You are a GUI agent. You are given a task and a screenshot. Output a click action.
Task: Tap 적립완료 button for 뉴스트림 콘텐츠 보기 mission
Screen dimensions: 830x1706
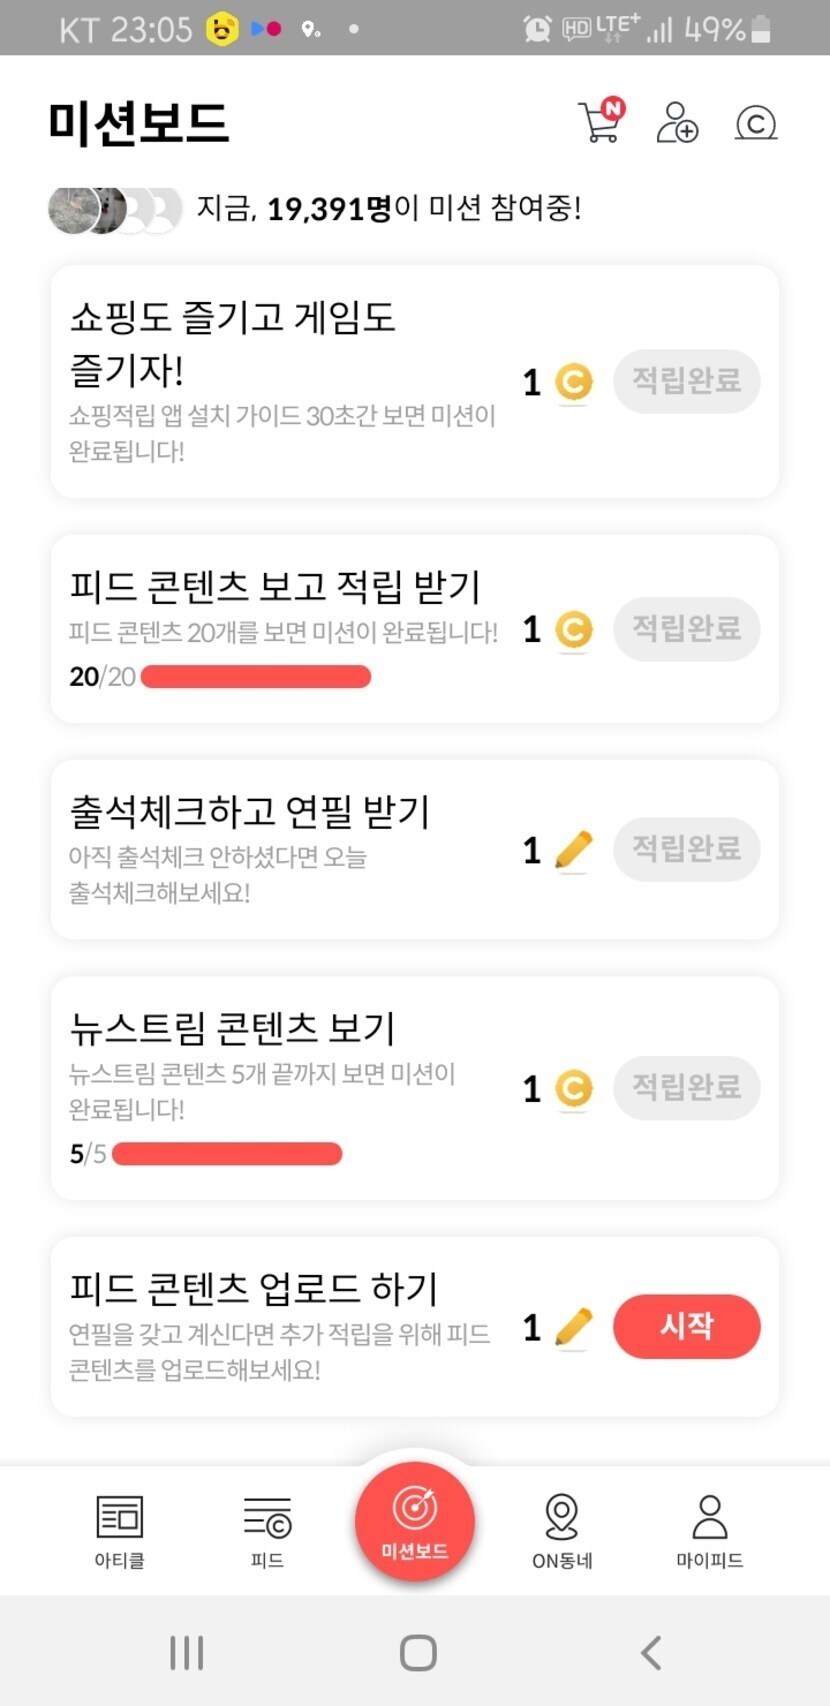(x=686, y=1087)
